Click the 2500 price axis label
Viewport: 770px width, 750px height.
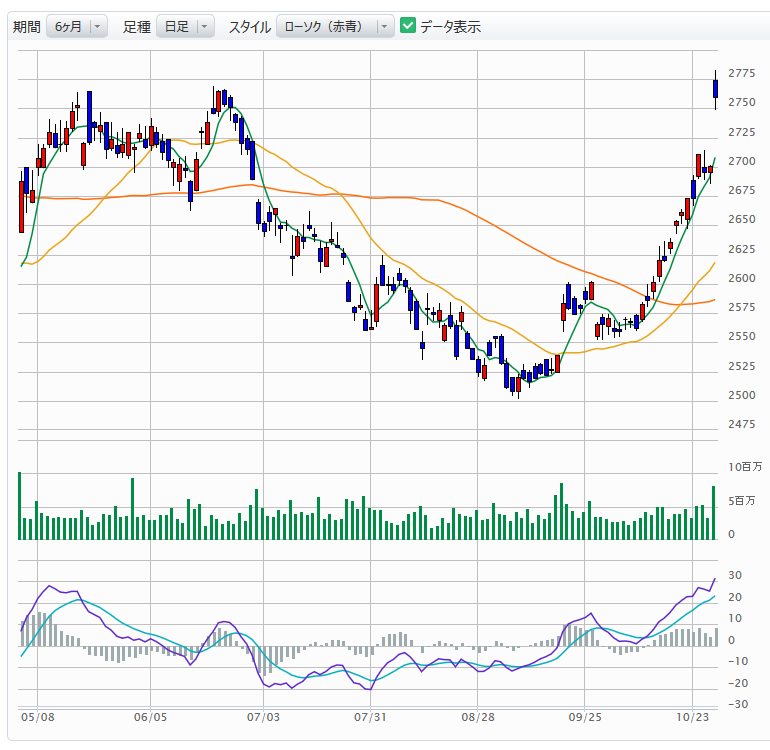coord(741,395)
